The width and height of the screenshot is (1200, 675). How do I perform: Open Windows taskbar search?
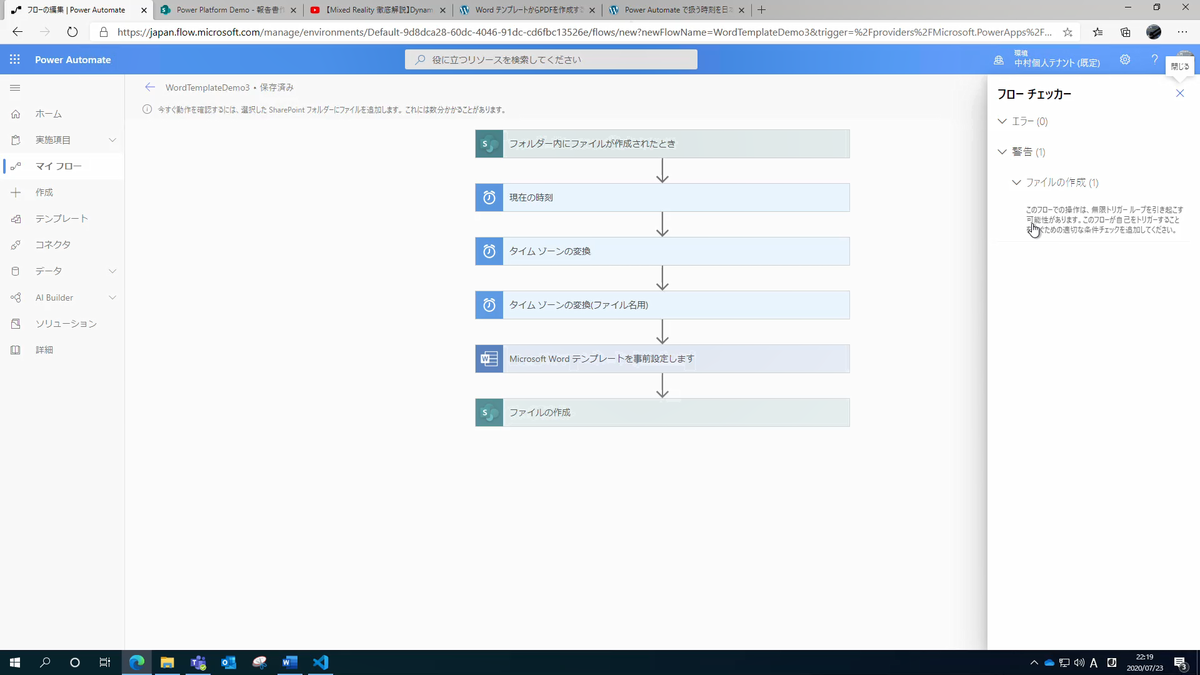[45, 662]
